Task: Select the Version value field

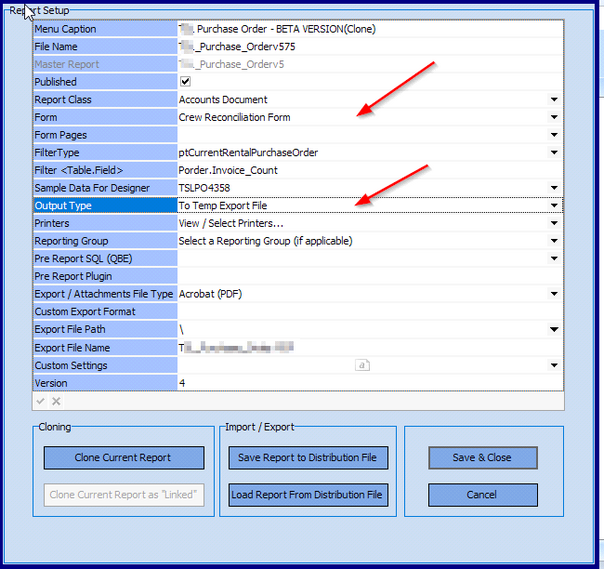Action: point(365,383)
